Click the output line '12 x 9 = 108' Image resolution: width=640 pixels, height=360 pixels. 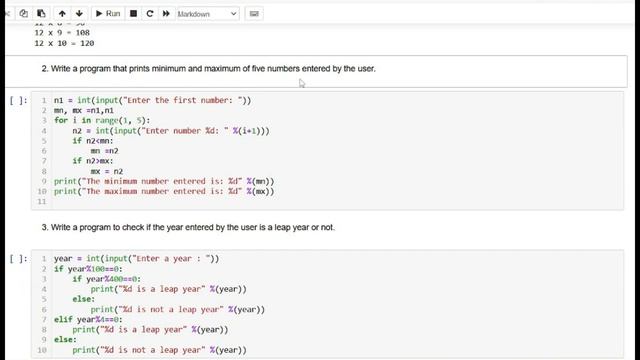(62, 33)
